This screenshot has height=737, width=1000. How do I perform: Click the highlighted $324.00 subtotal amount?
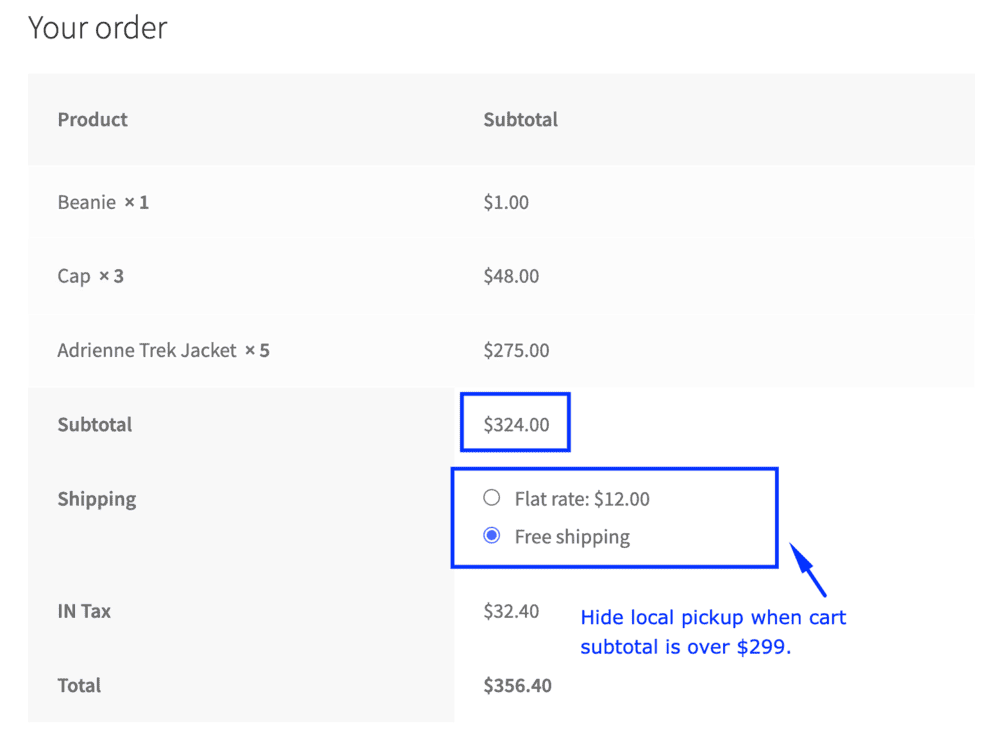pos(516,424)
